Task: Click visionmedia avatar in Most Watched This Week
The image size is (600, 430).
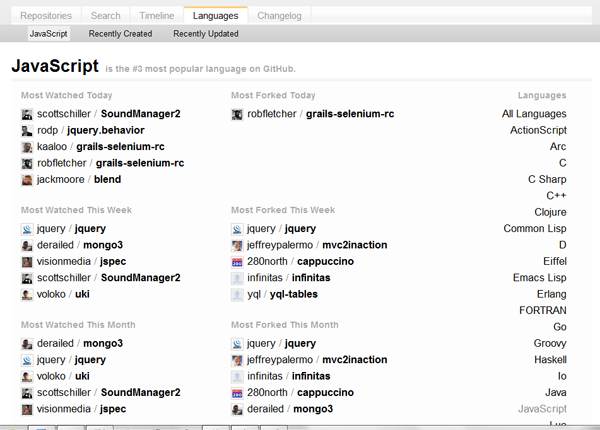Action: click(27, 262)
